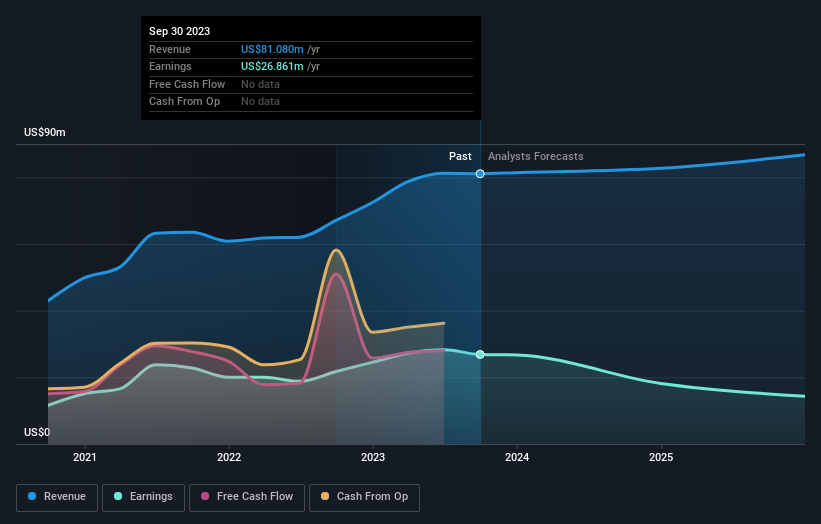Click the earnings value US$26.861m

tap(272, 66)
